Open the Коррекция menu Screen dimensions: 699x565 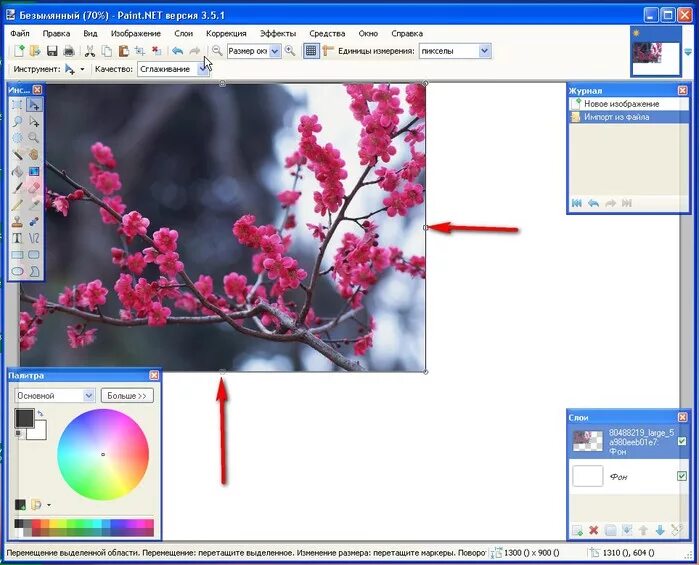pyautogui.click(x=226, y=33)
